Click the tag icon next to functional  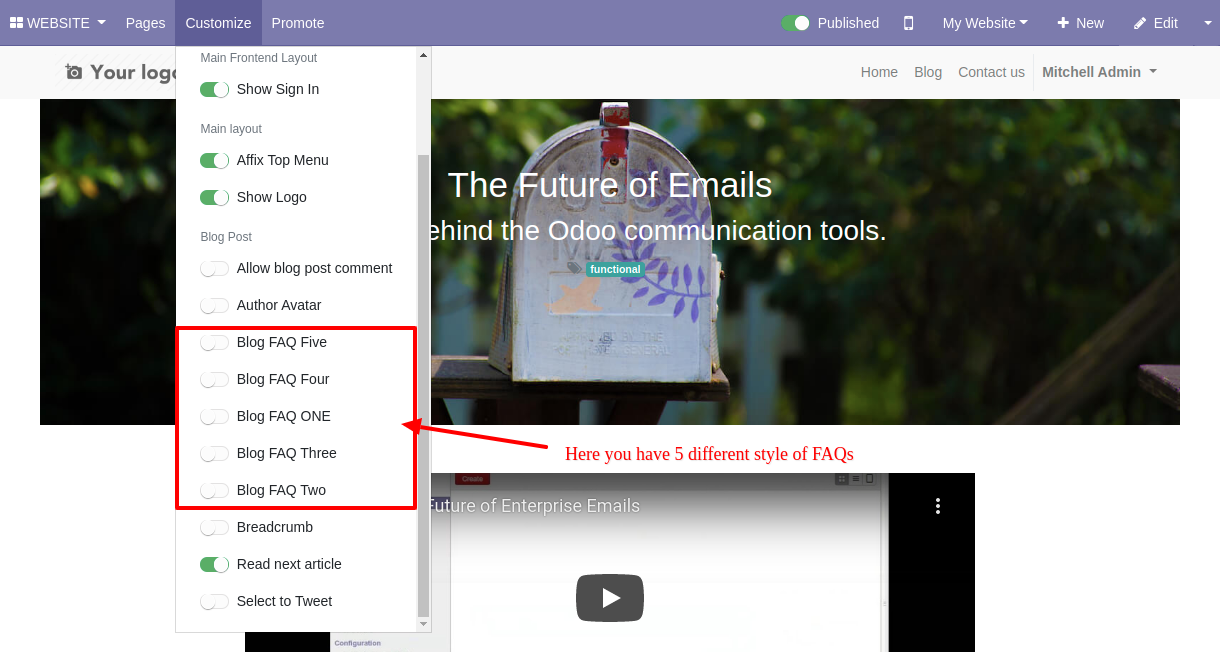pyautogui.click(x=572, y=269)
